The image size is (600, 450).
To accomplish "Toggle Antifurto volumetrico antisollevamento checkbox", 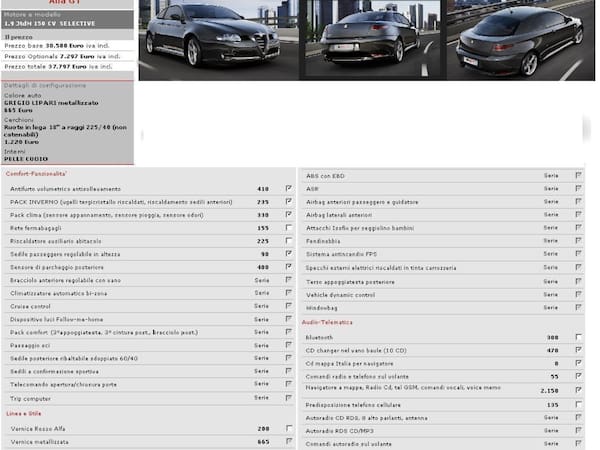I will 289,188.
